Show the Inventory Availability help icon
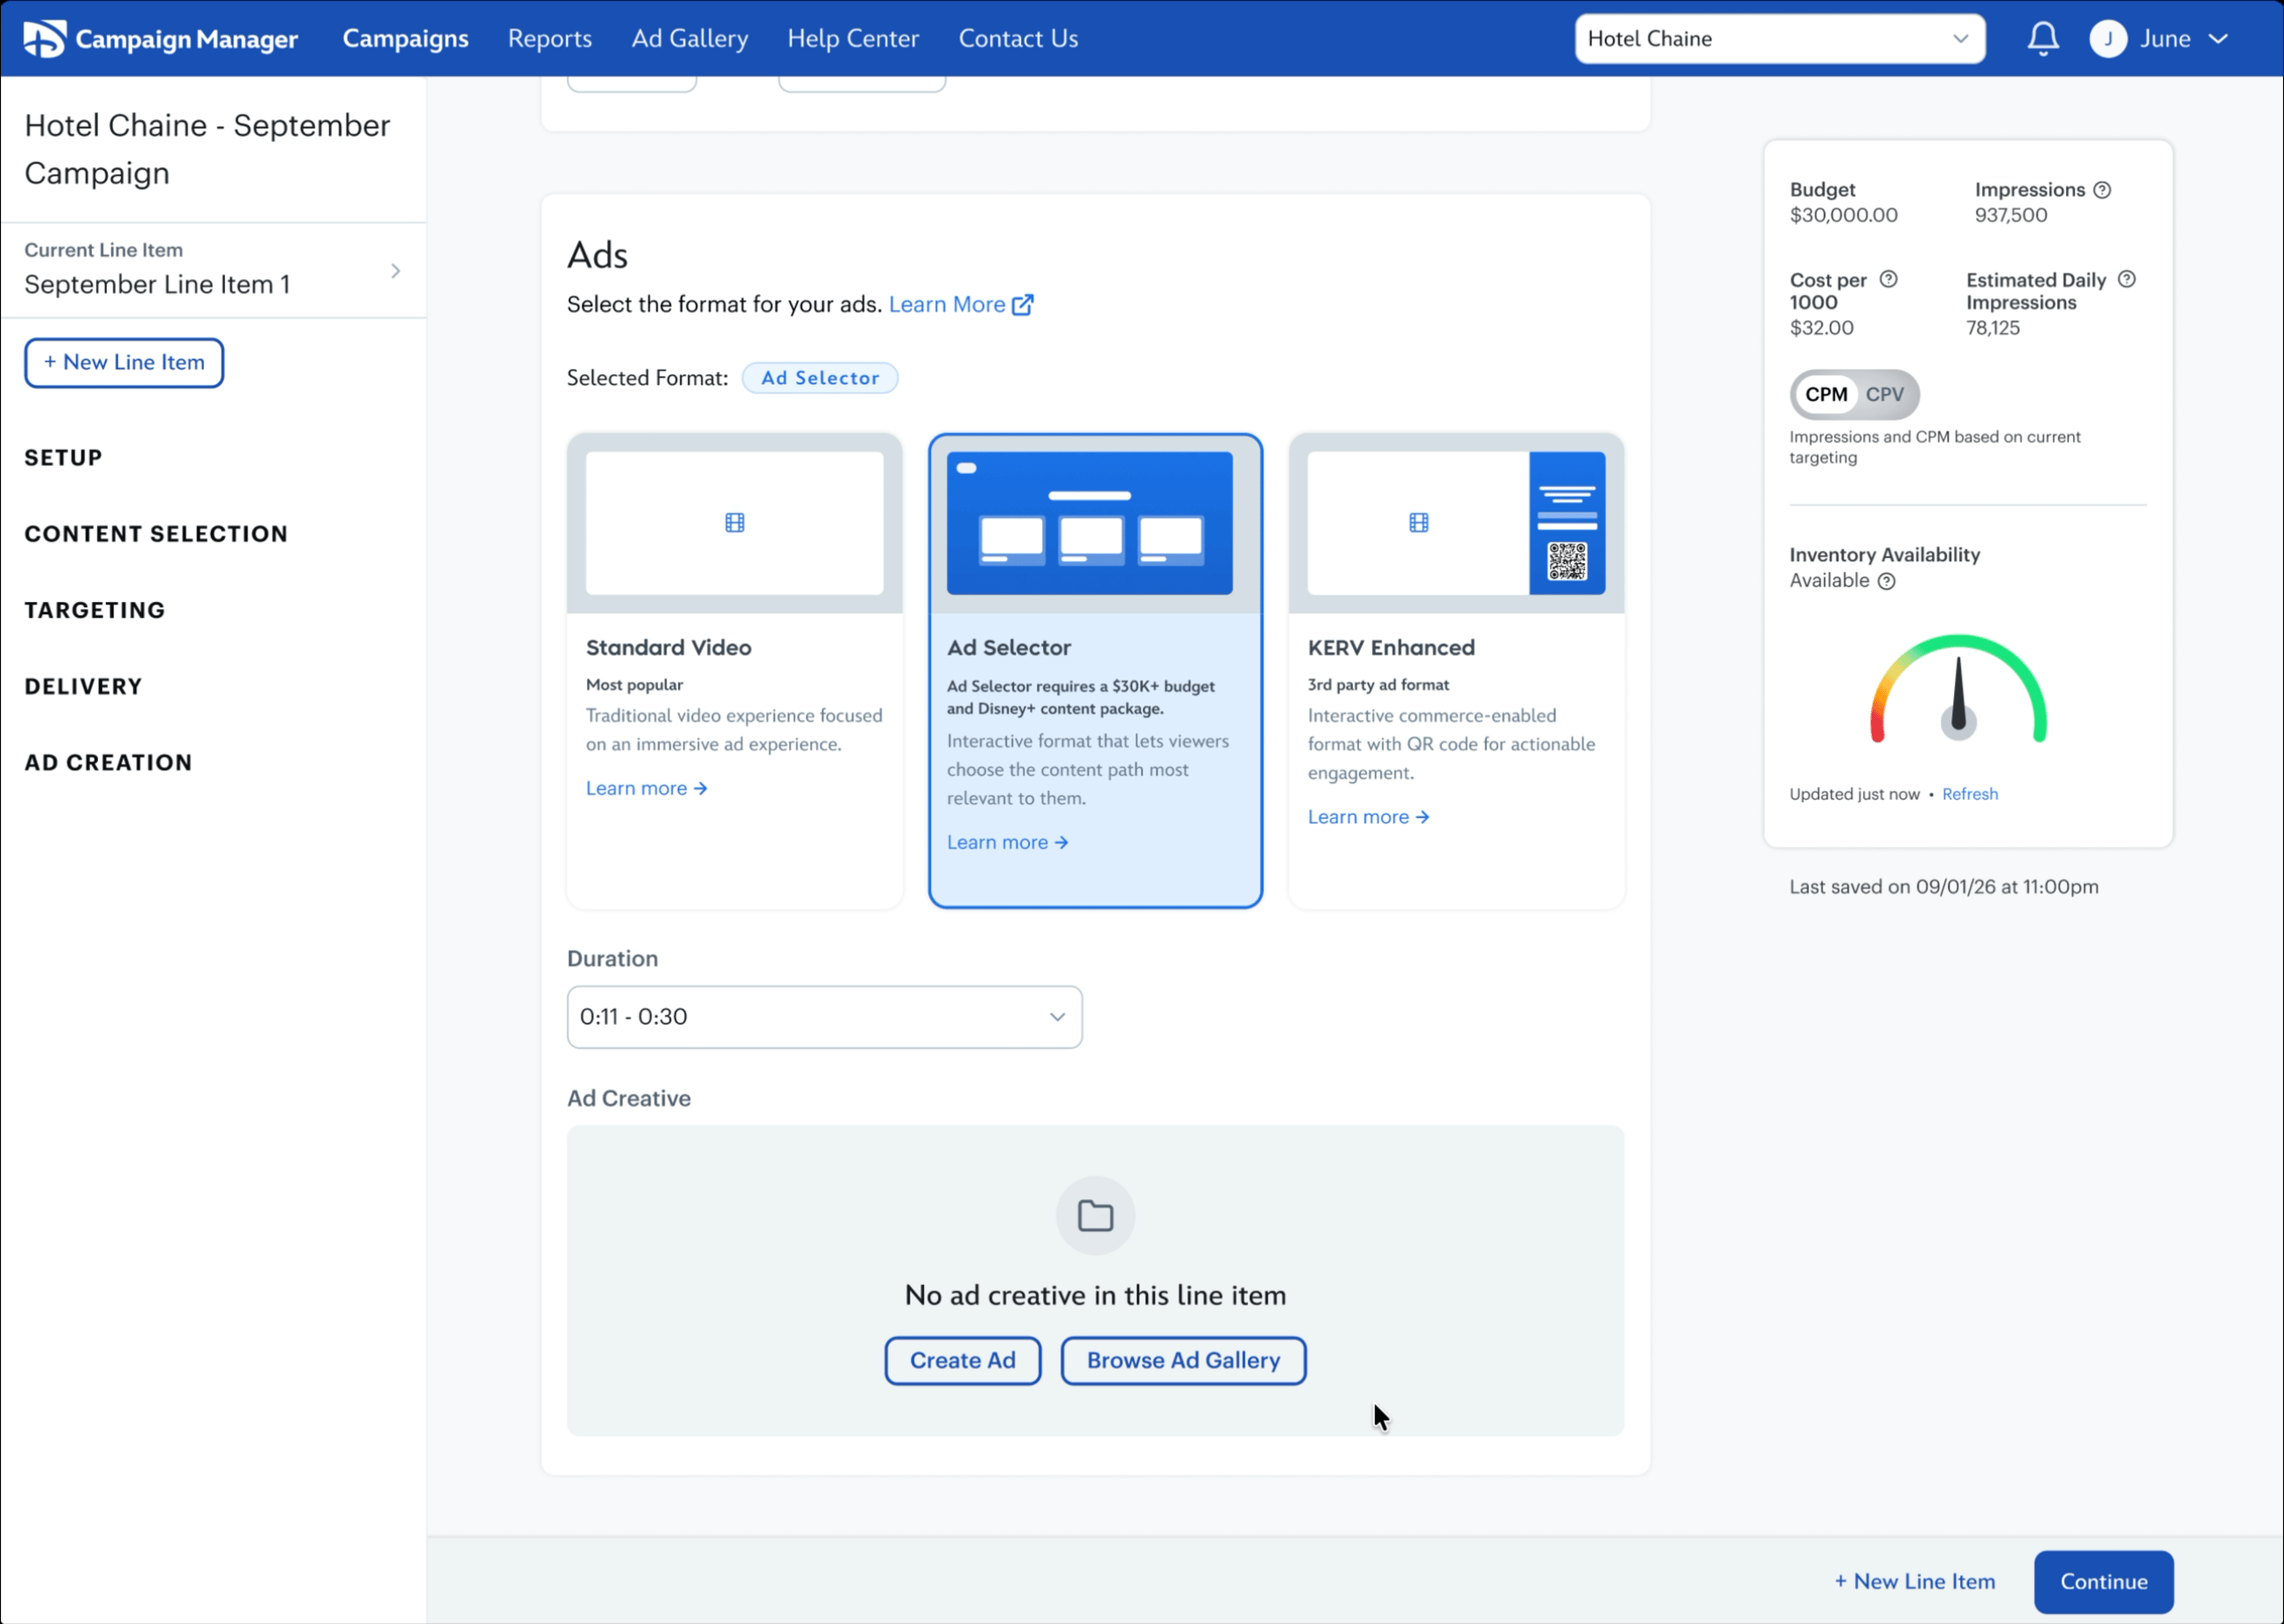Viewport: 2284px width, 1624px height. (1886, 582)
